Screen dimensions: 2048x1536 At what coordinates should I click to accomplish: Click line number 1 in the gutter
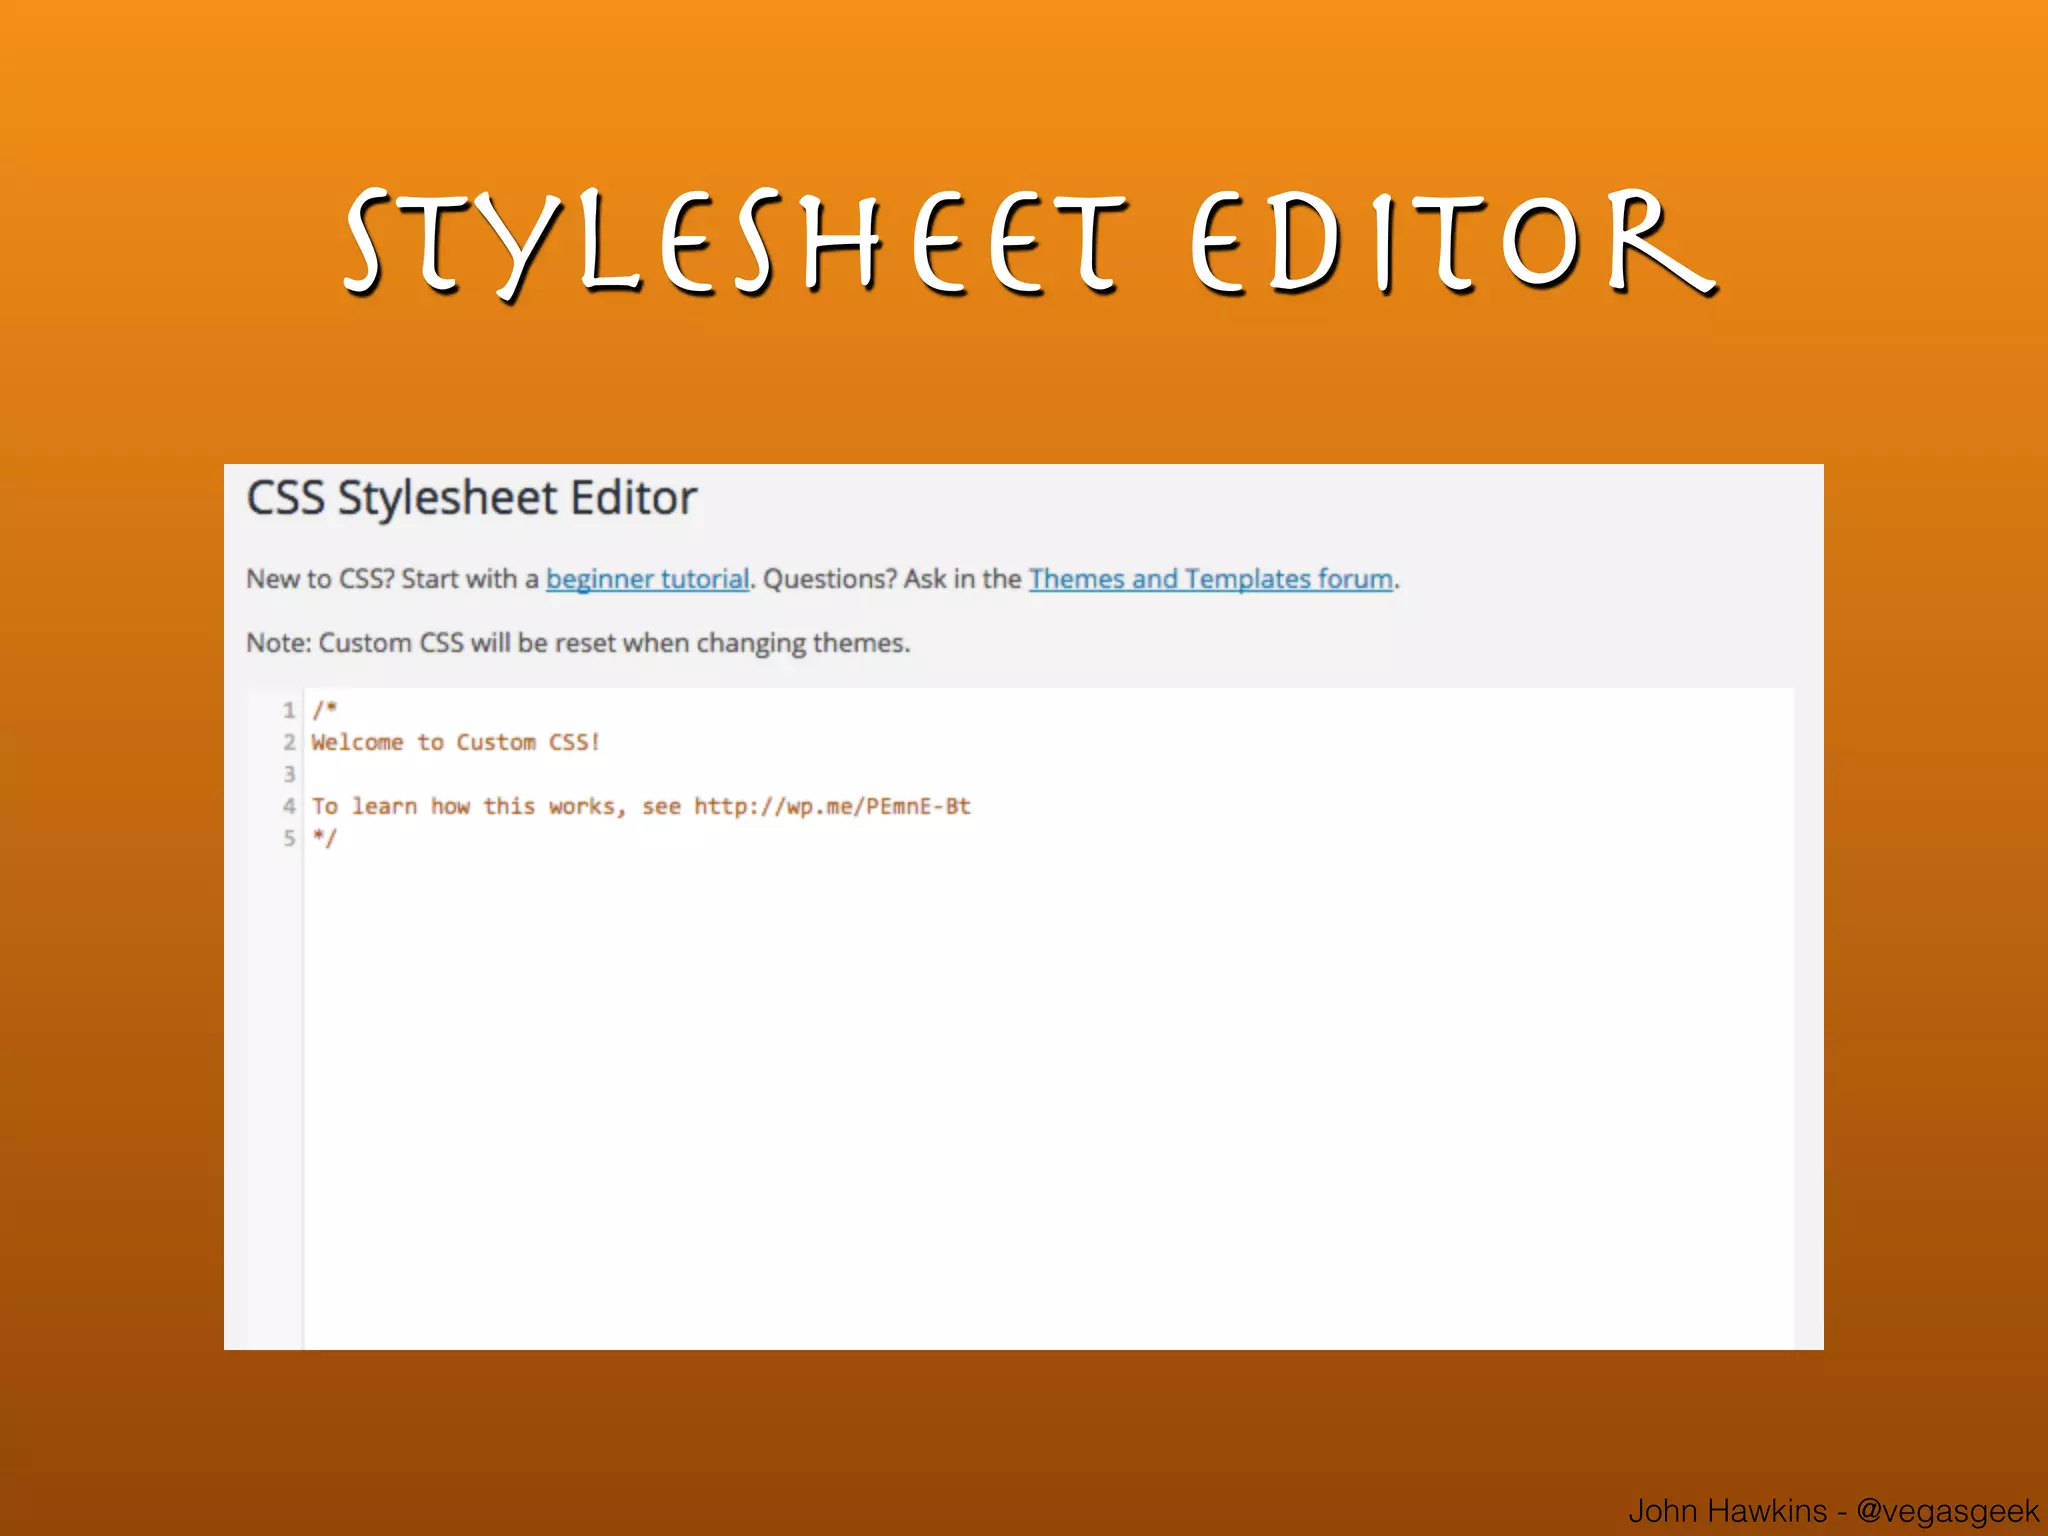(x=289, y=710)
